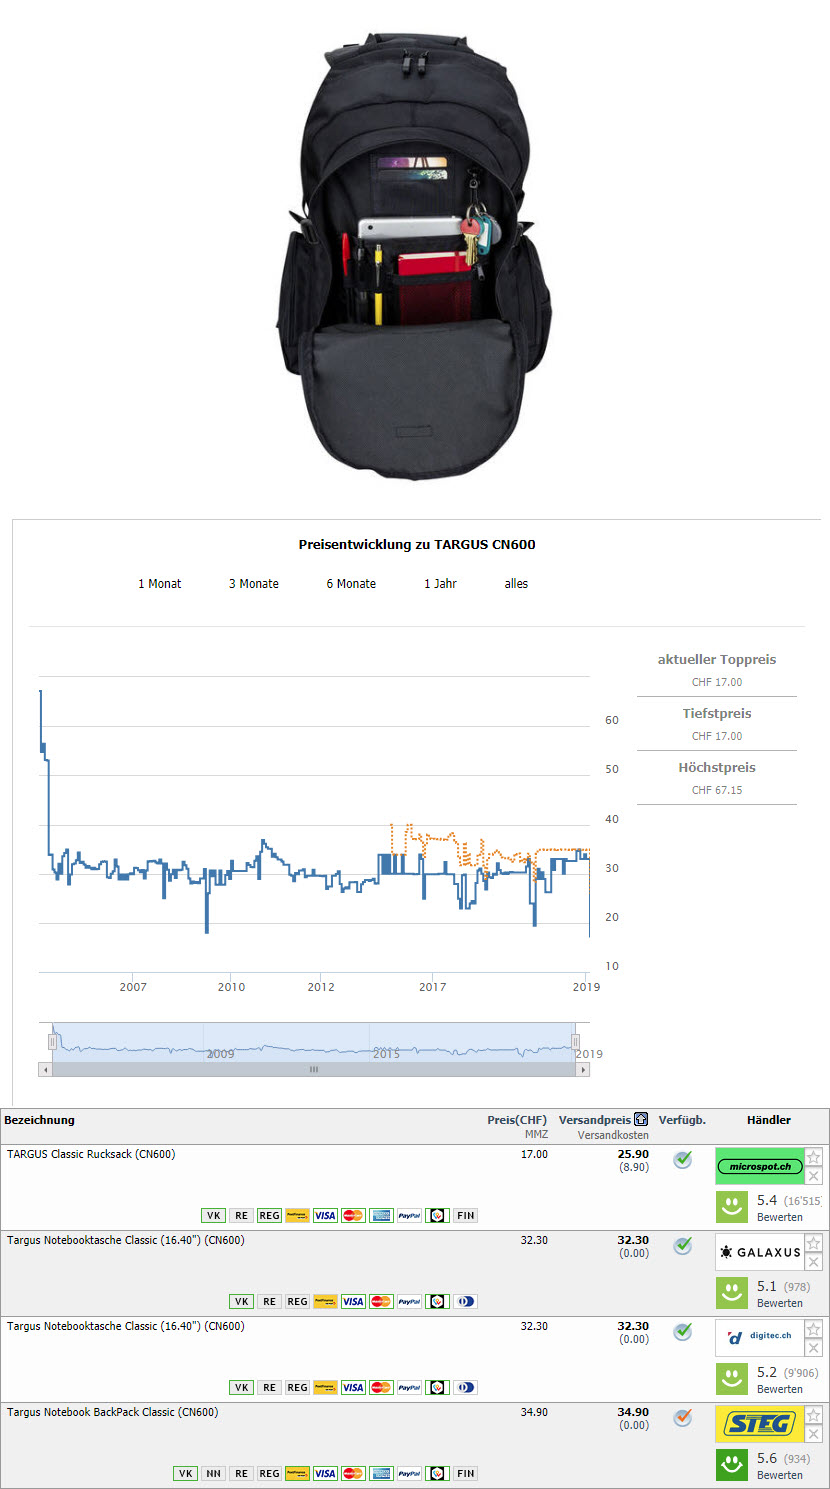Viewport: 830px width, 1489px height.
Task: Click the microspot.ch rating smiley
Action: [732, 1207]
